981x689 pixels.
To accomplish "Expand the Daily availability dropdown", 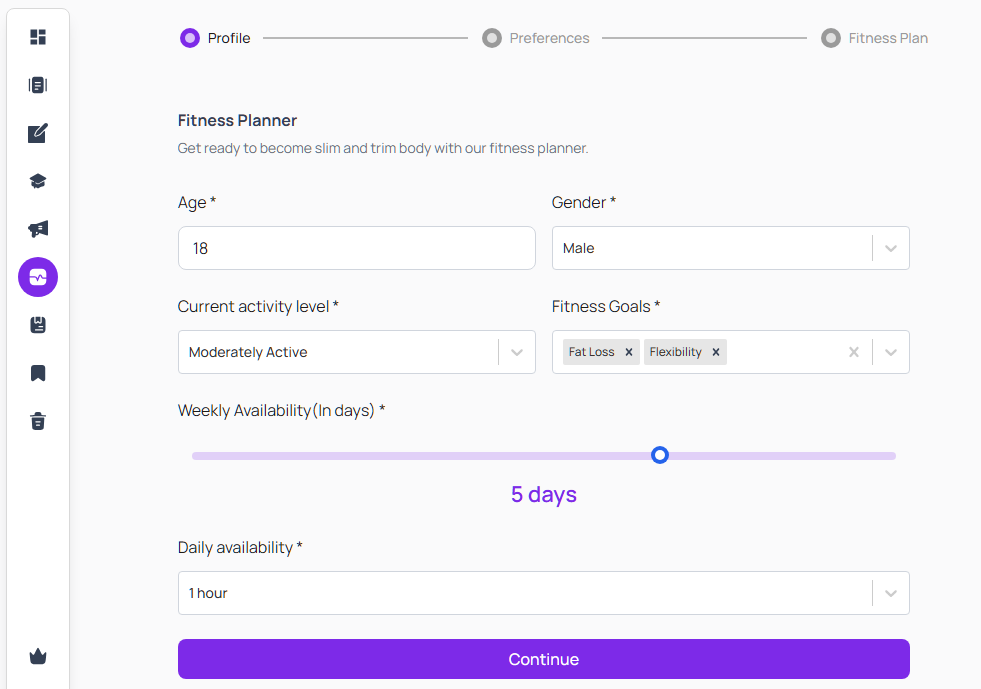I will pos(891,593).
